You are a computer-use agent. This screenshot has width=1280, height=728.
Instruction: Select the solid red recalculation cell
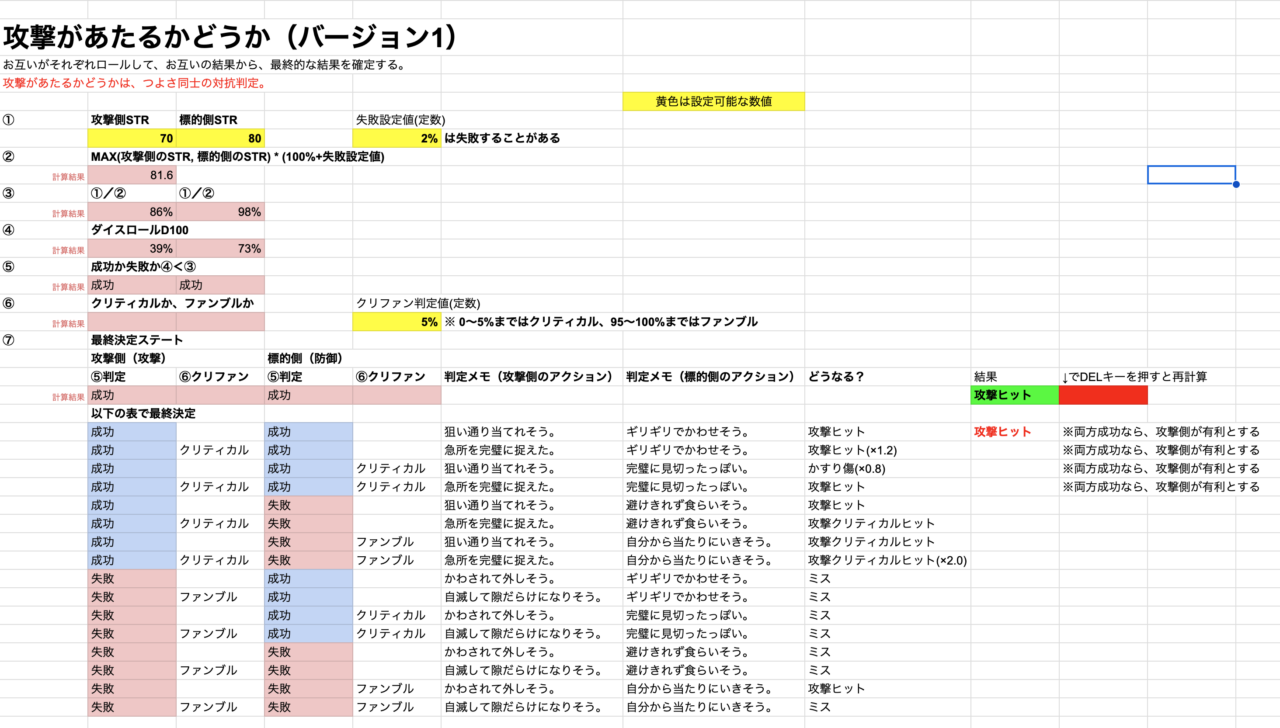1102,396
